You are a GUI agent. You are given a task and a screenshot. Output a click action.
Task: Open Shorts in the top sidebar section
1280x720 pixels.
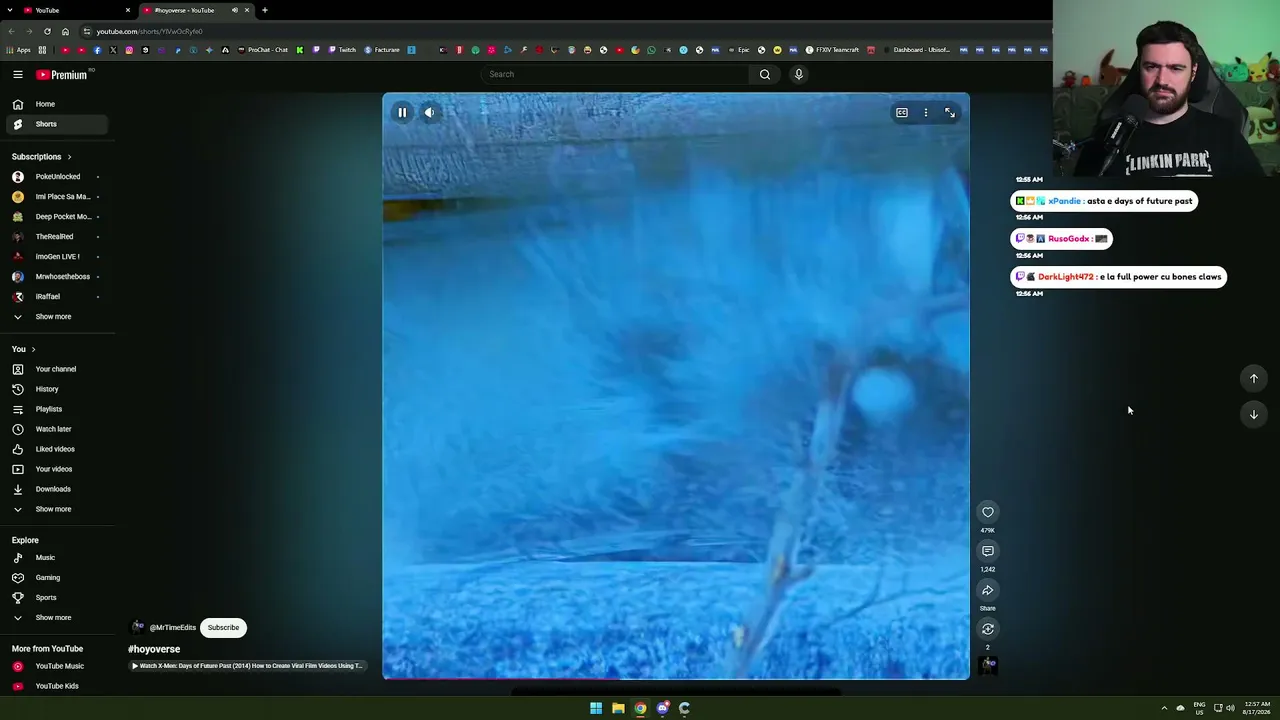point(57,124)
